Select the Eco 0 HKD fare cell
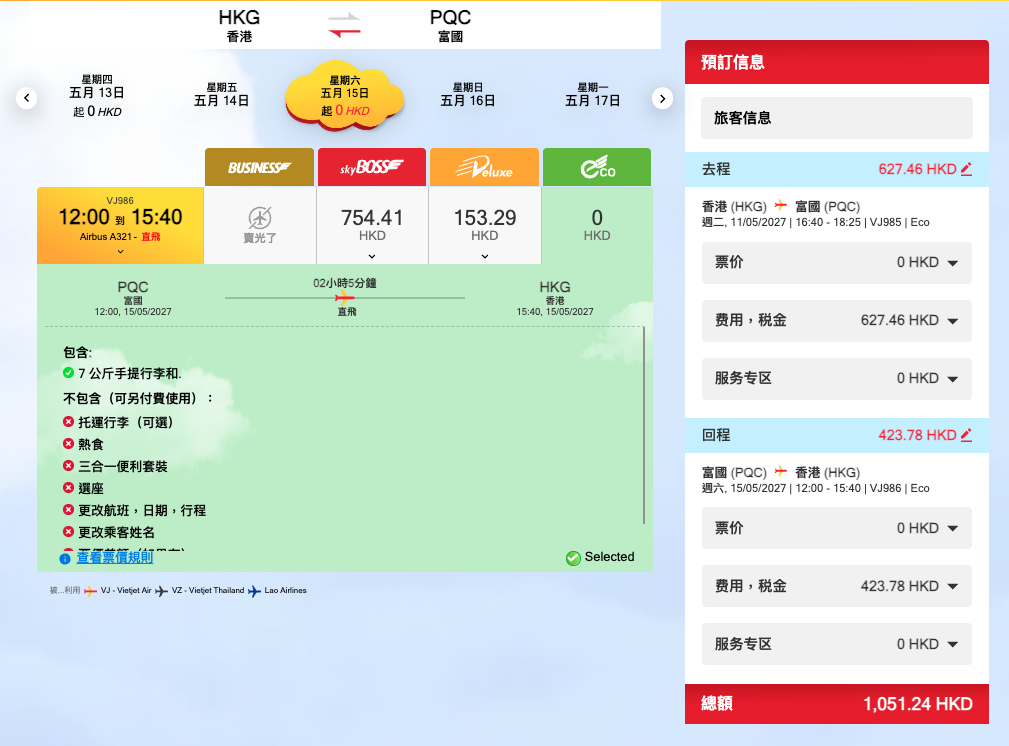 [x=597, y=225]
